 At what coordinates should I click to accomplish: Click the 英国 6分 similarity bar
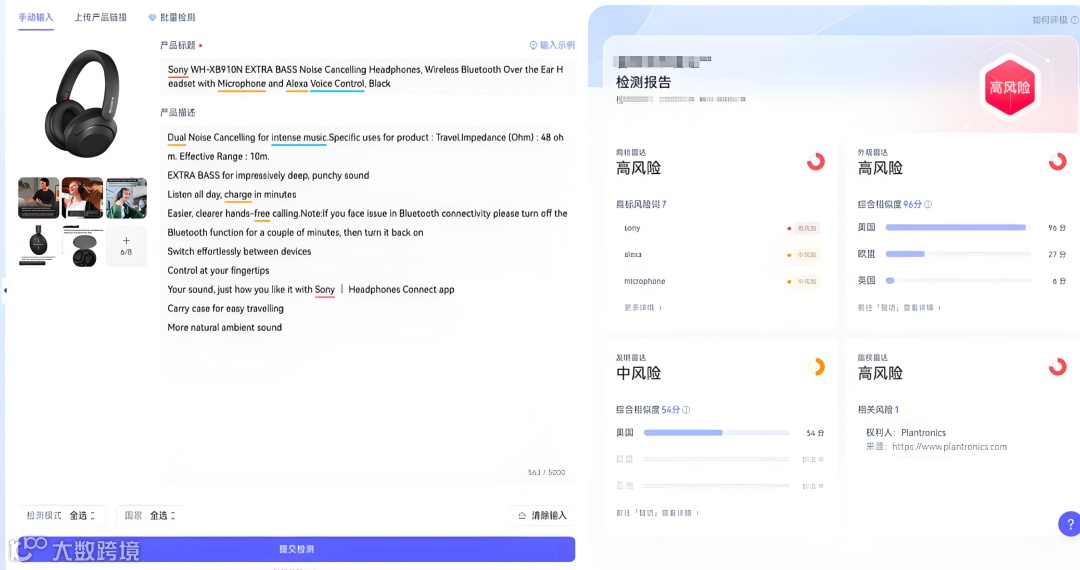tap(958, 281)
